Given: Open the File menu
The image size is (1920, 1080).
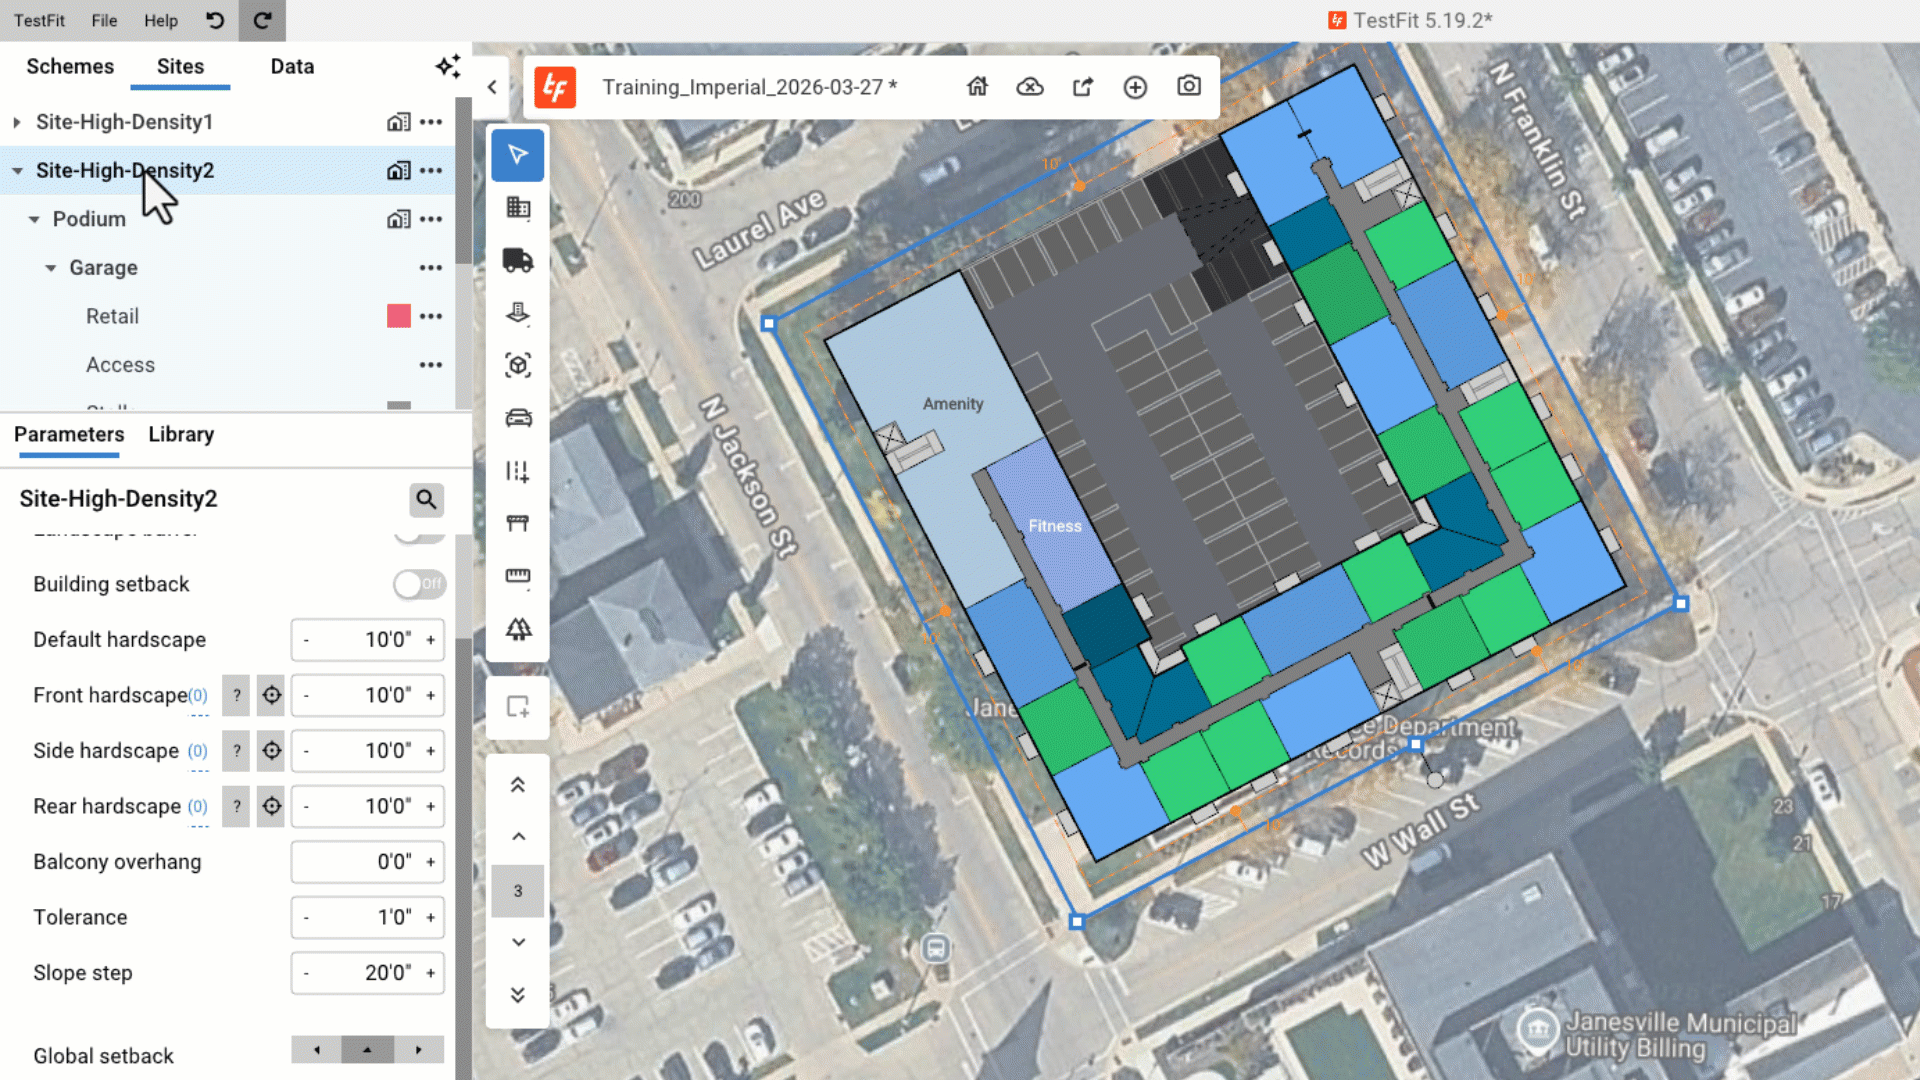Looking at the screenshot, I should click(104, 20).
